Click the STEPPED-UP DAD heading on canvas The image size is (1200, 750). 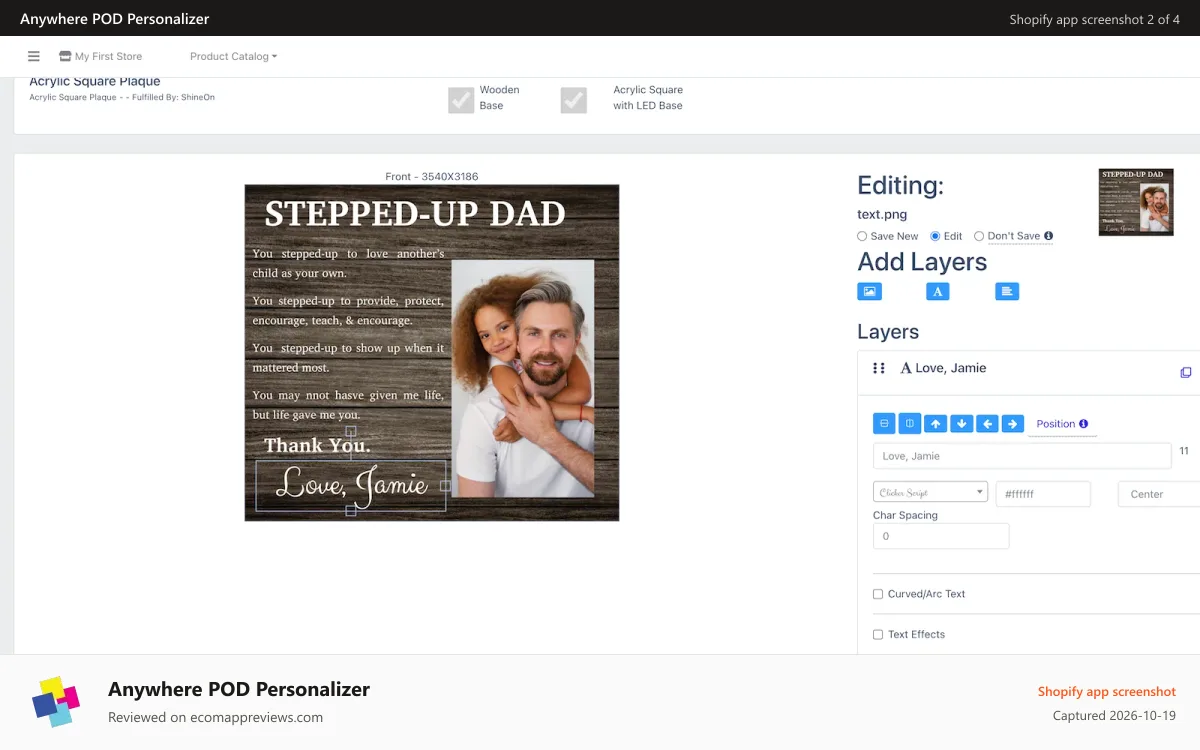pos(415,213)
